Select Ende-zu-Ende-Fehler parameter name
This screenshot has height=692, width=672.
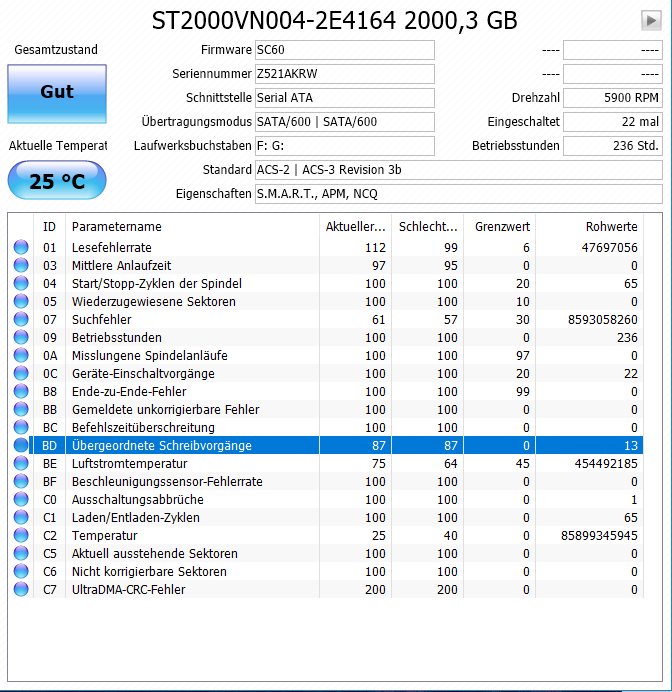pos(129,391)
